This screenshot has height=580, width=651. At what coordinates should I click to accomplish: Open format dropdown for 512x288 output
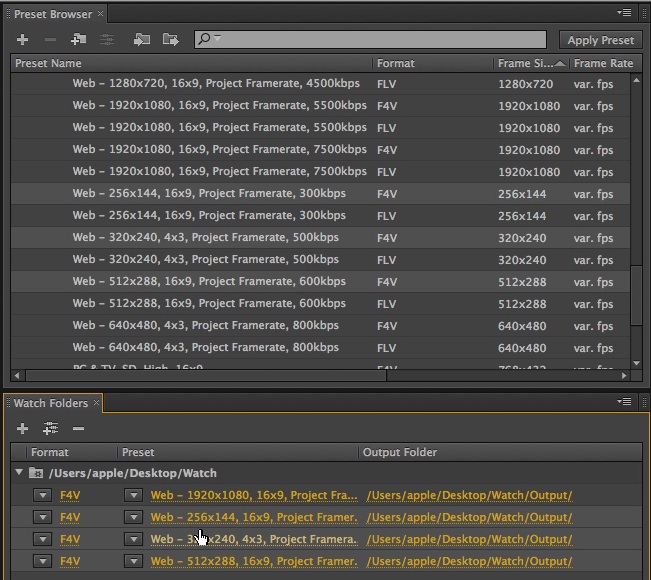point(43,561)
